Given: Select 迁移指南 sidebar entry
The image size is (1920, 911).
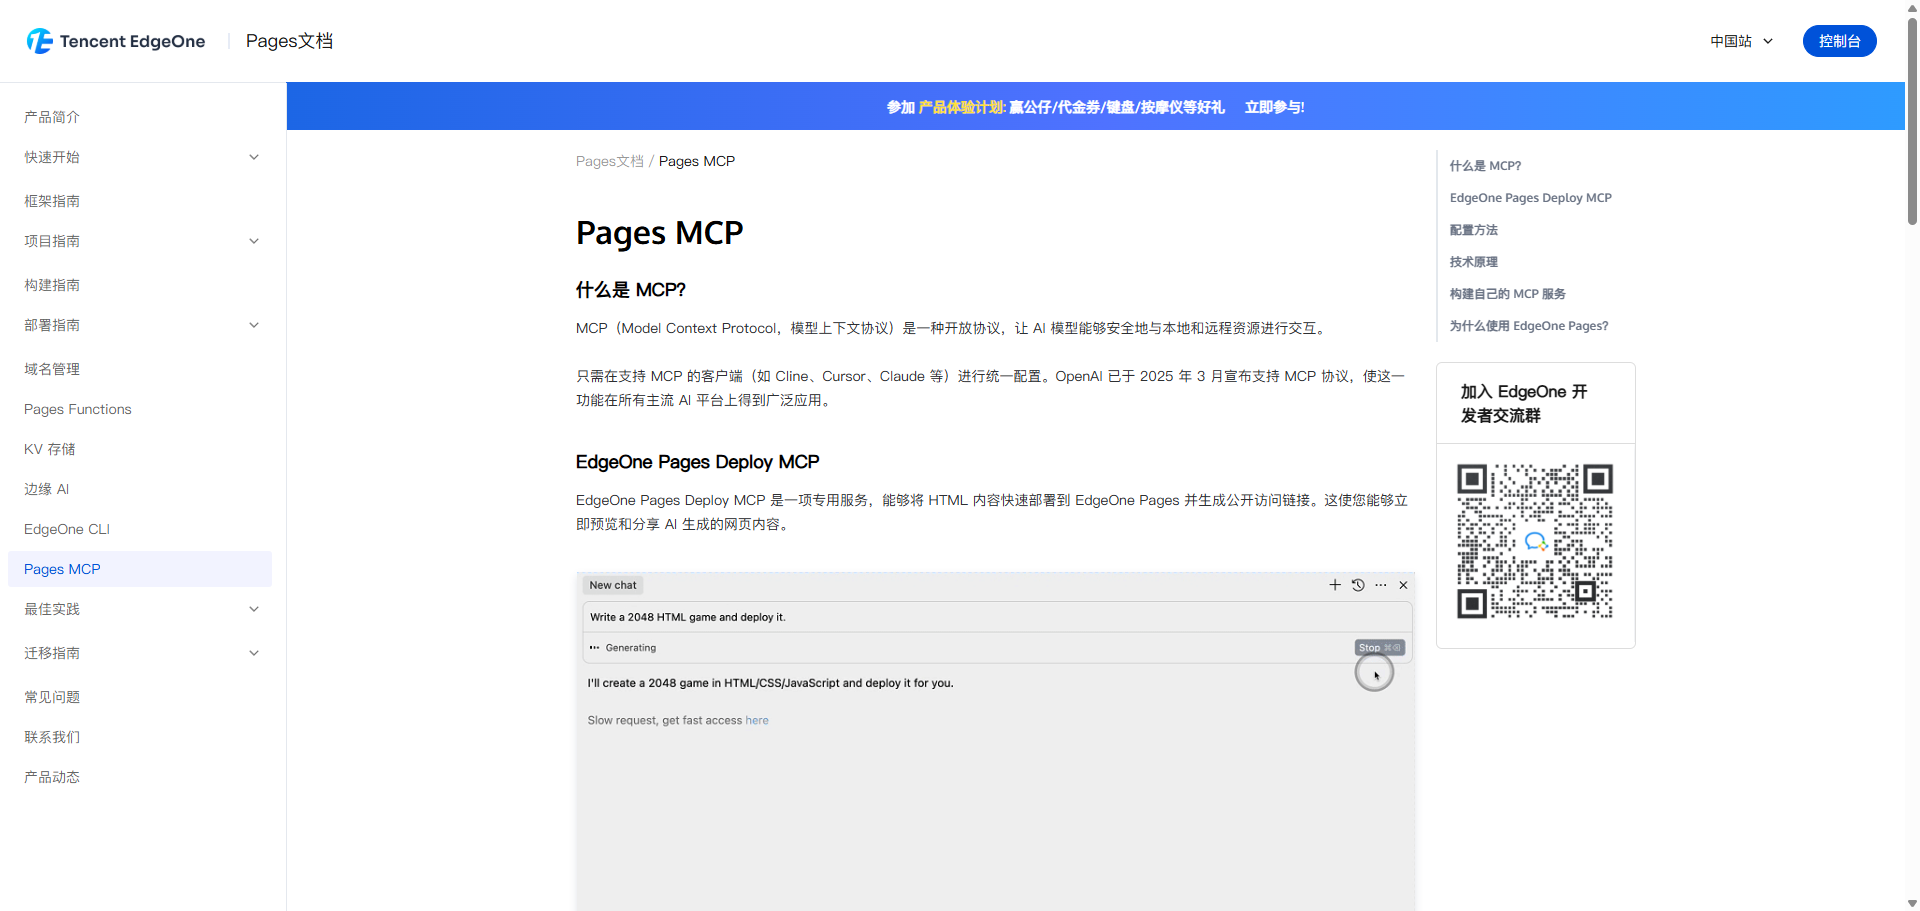Looking at the screenshot, I should click(x=52, y=653).
